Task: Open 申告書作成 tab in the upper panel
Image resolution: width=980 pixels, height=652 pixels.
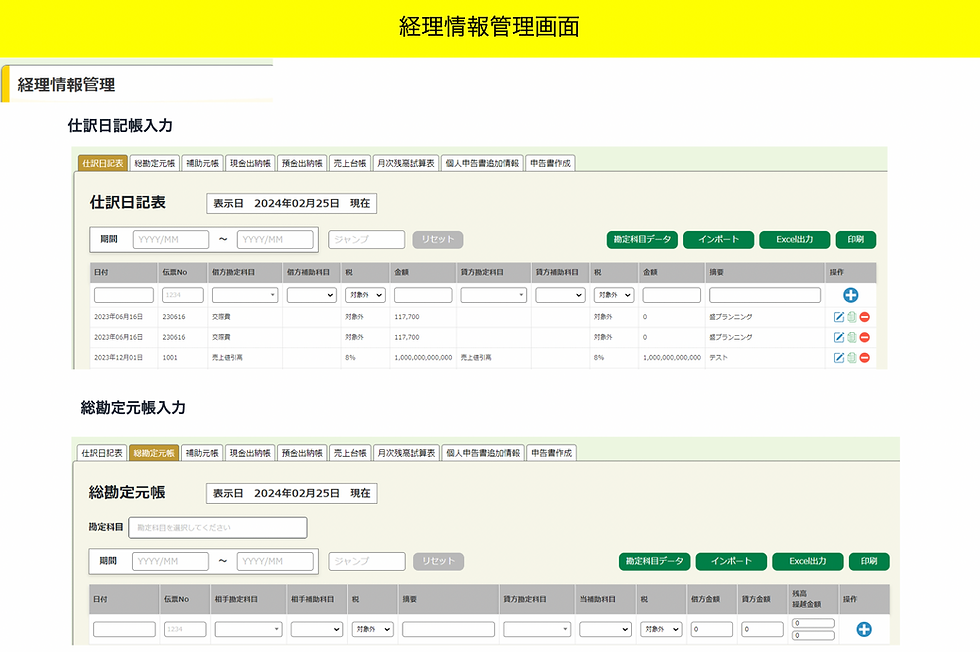Action: click(550, 163)
